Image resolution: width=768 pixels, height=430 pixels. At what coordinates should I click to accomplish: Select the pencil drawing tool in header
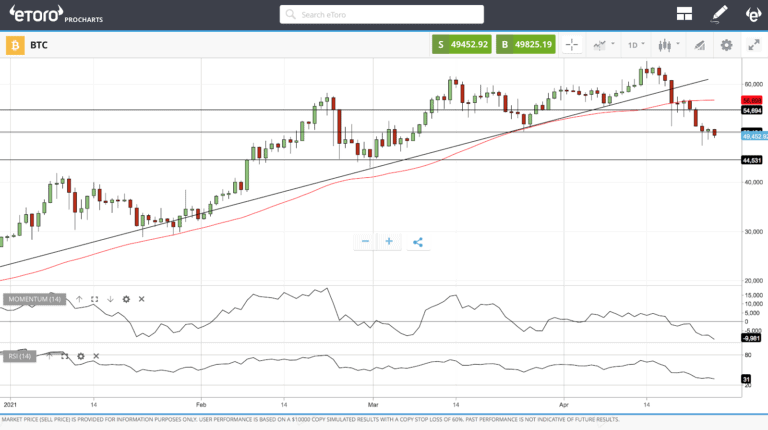tap(719, 14)
